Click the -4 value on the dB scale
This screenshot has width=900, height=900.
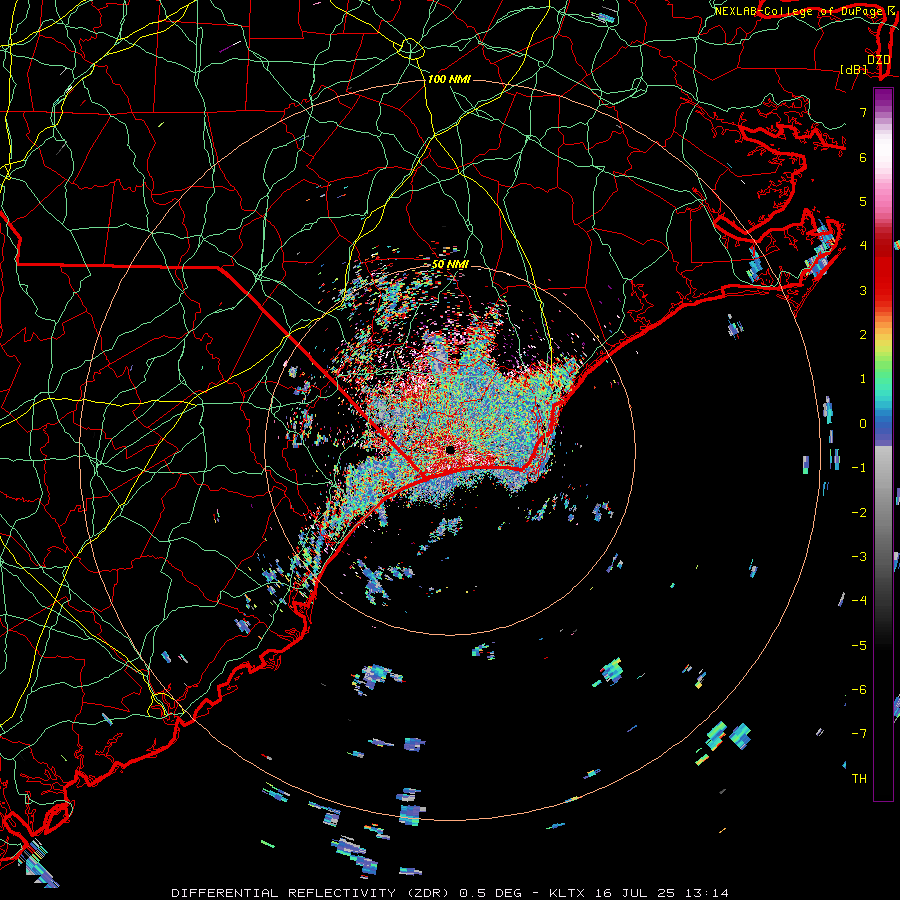pyautogui.click(x=859, y=601)
